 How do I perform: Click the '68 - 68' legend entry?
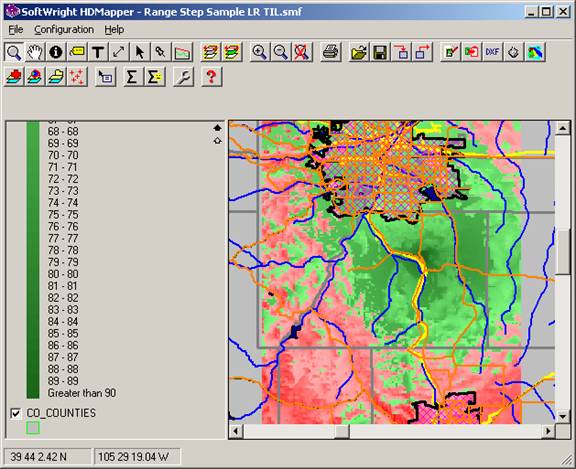click(63, 131)
